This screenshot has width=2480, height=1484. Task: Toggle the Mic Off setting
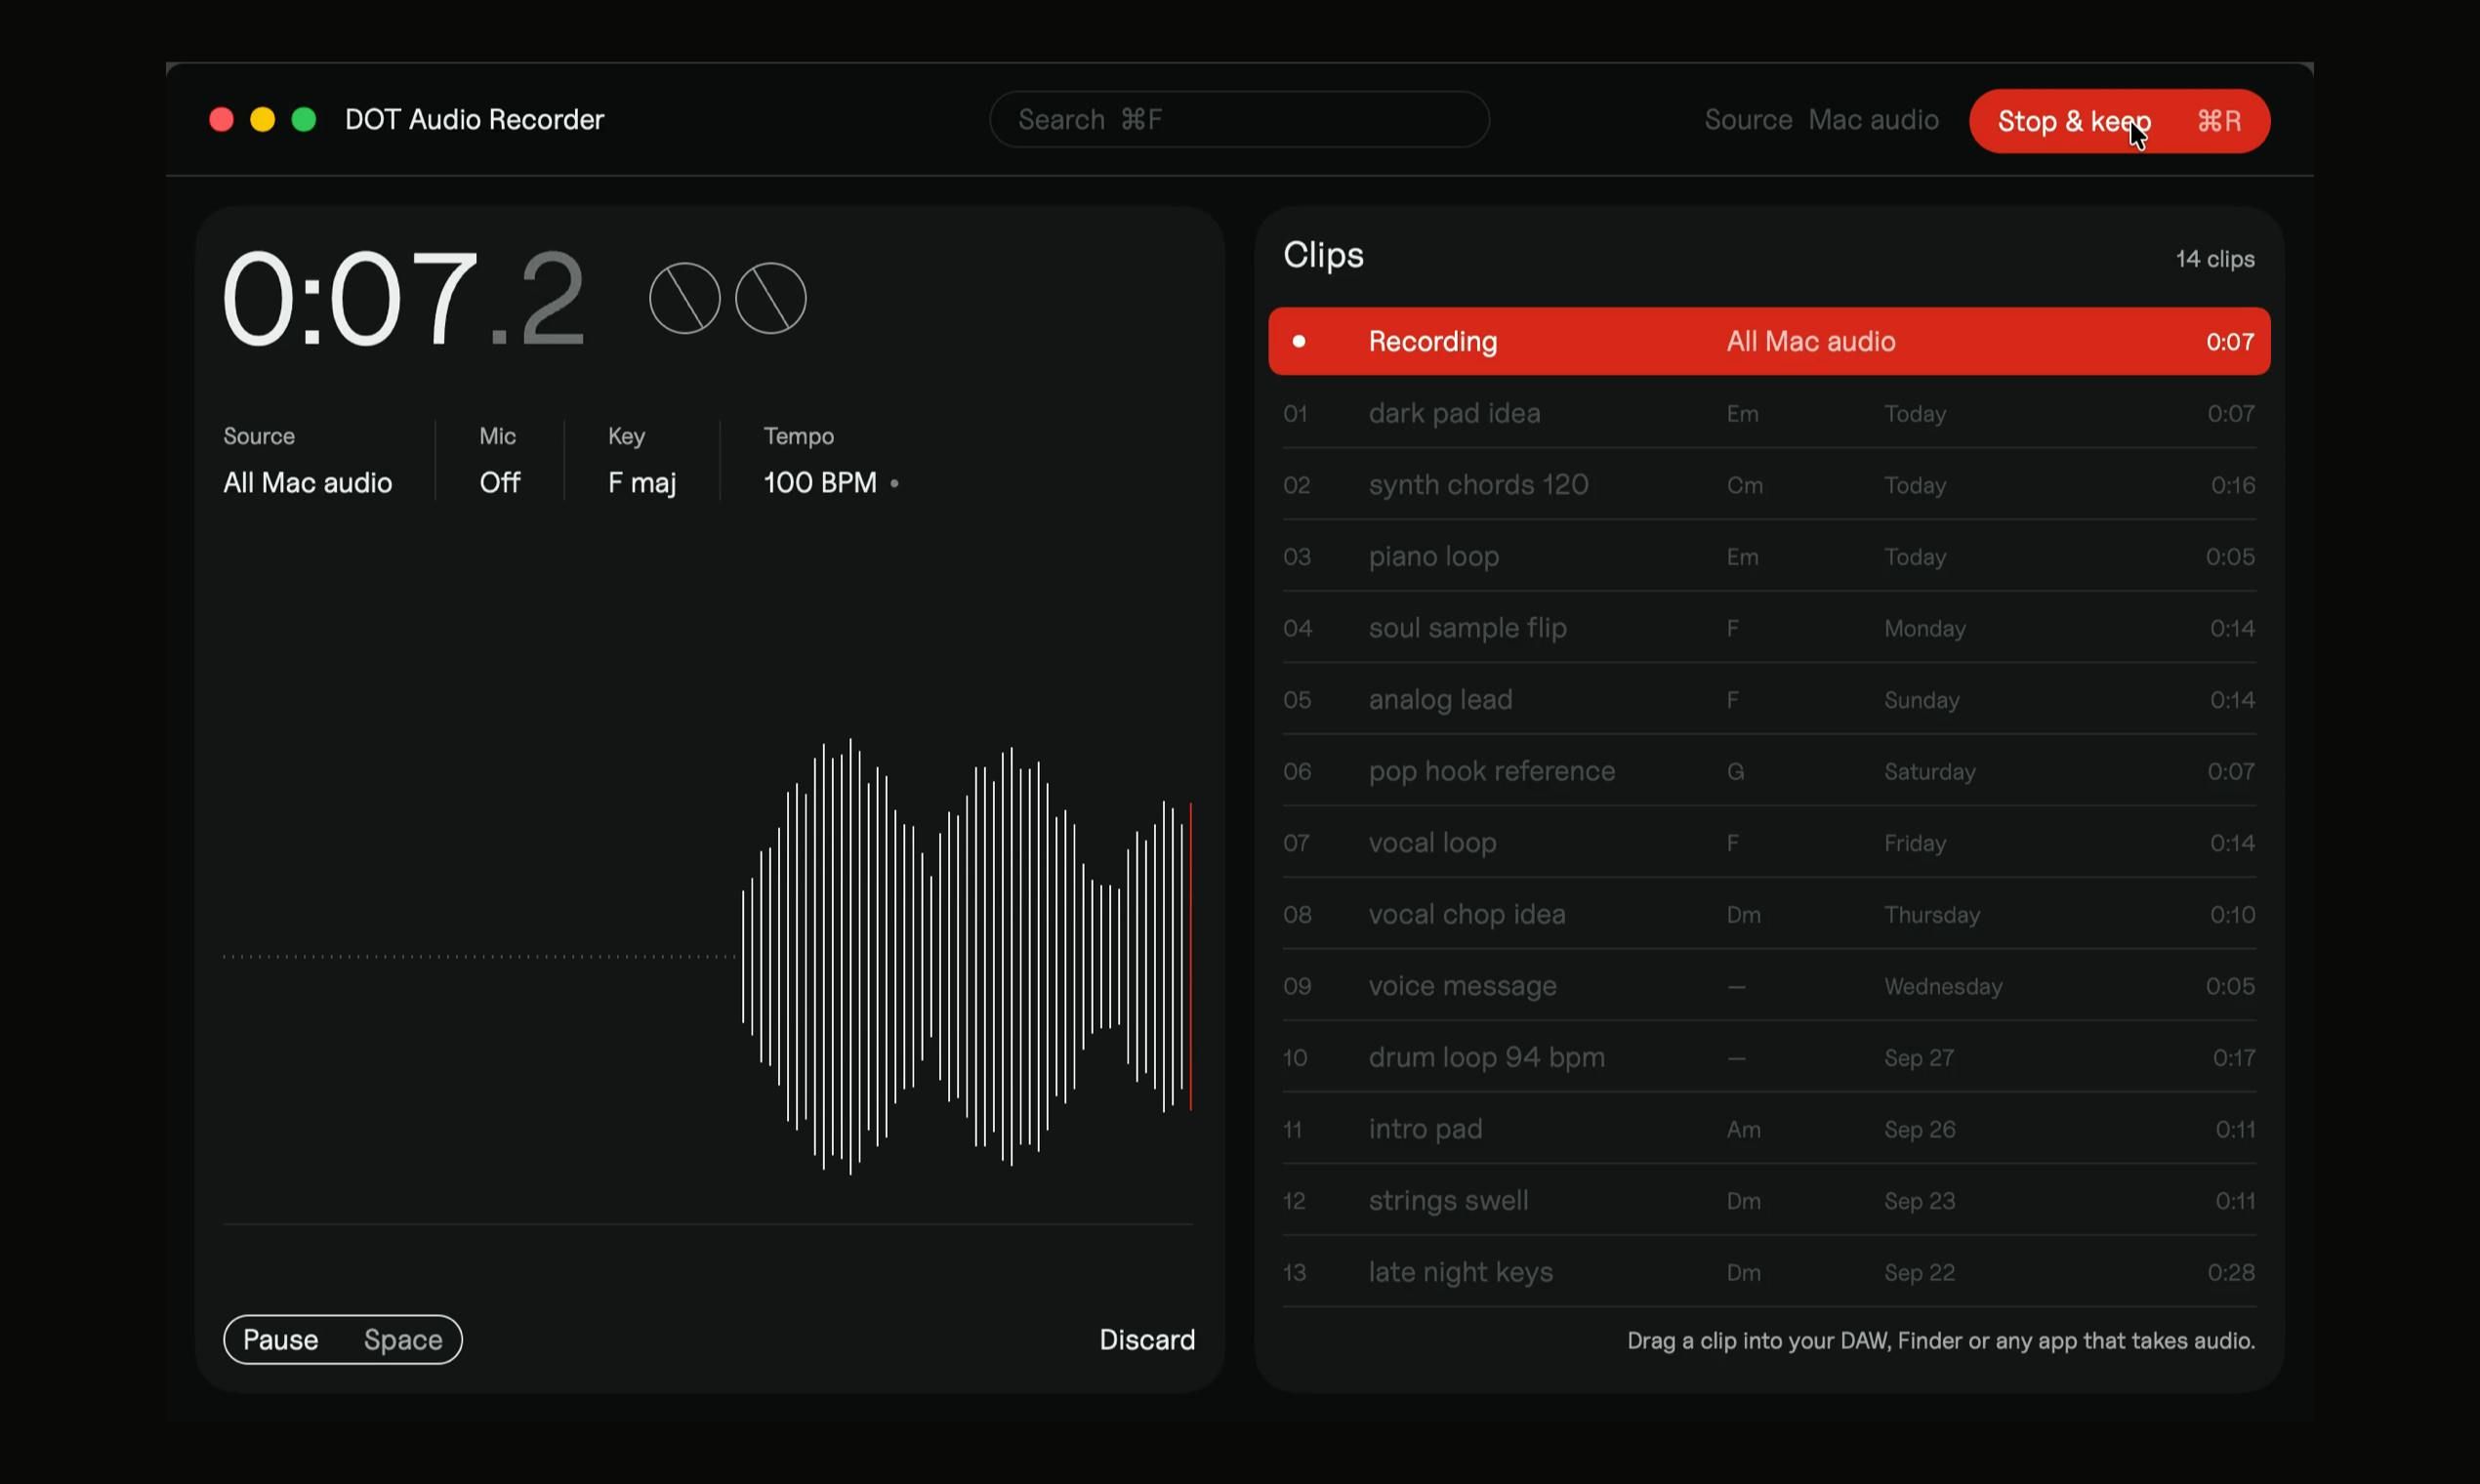point(499,460)
